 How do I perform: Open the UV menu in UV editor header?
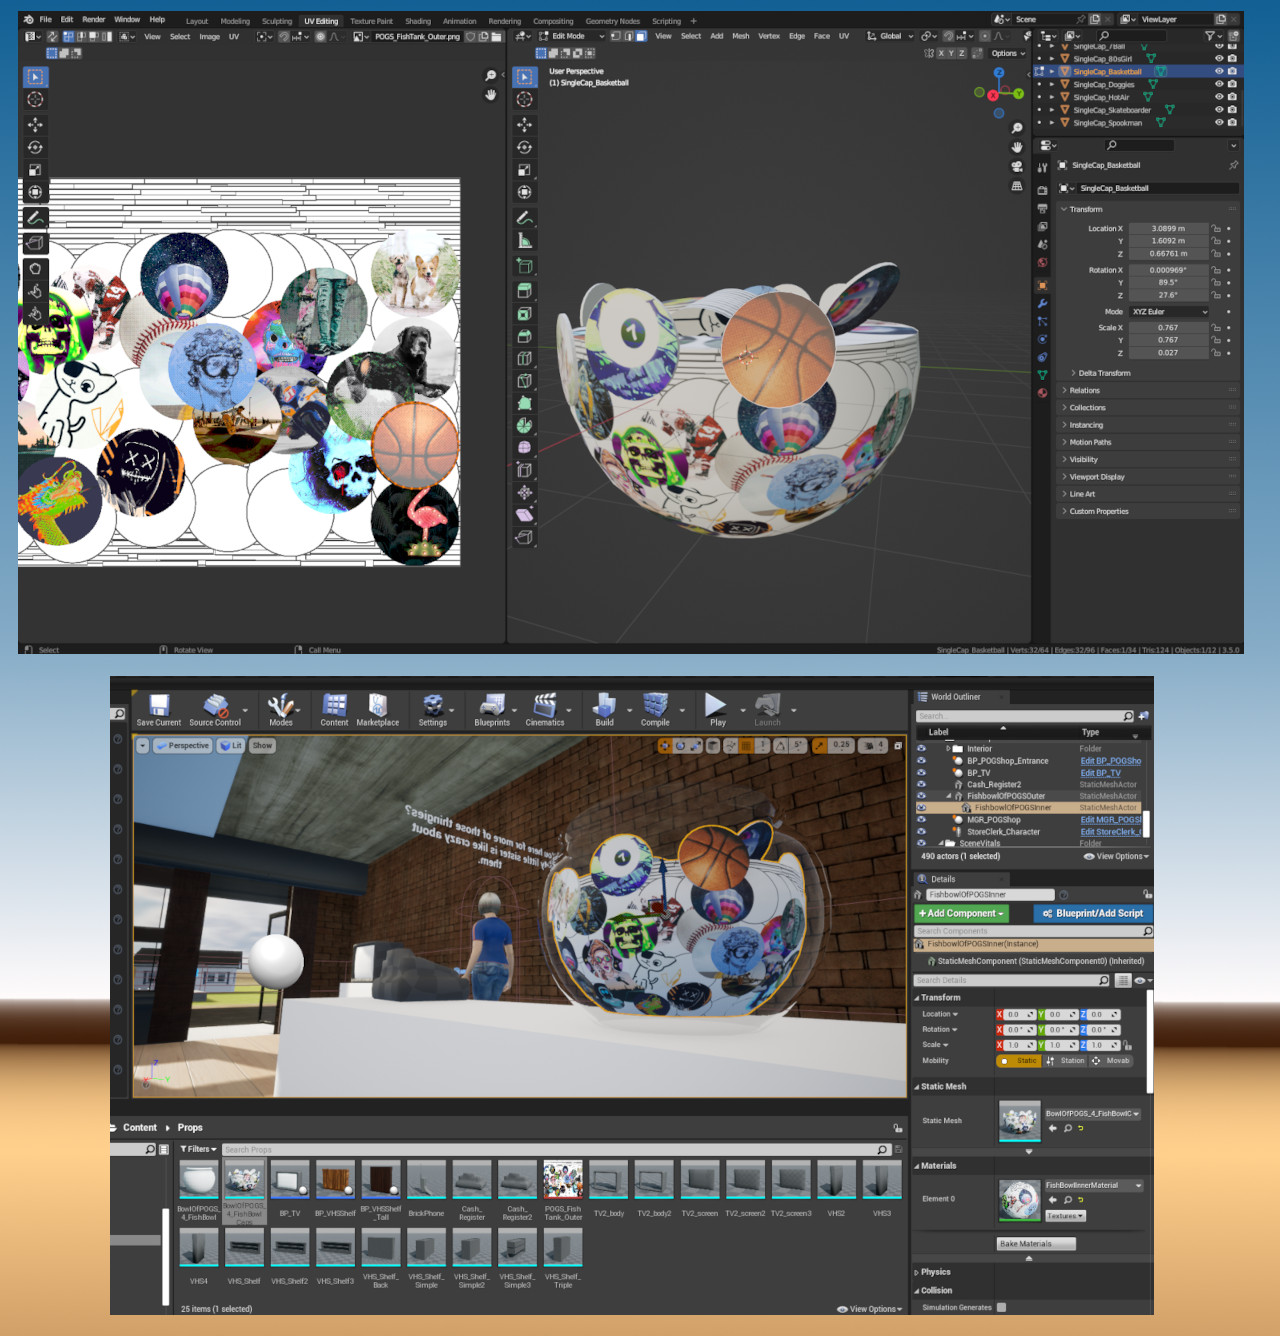tap(234, 37)
